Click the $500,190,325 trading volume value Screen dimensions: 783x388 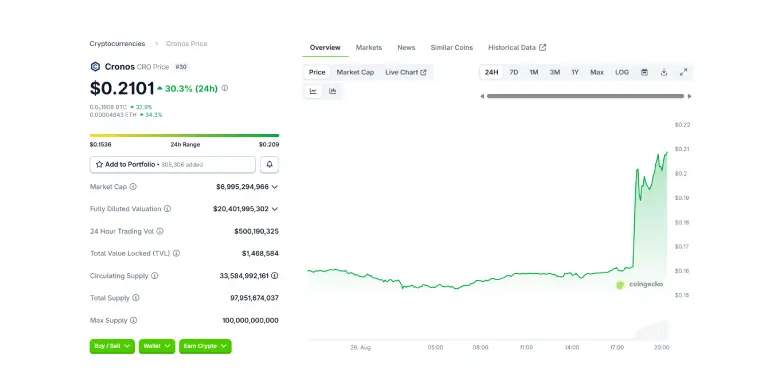pyautogui.click(x=256, y=231)
